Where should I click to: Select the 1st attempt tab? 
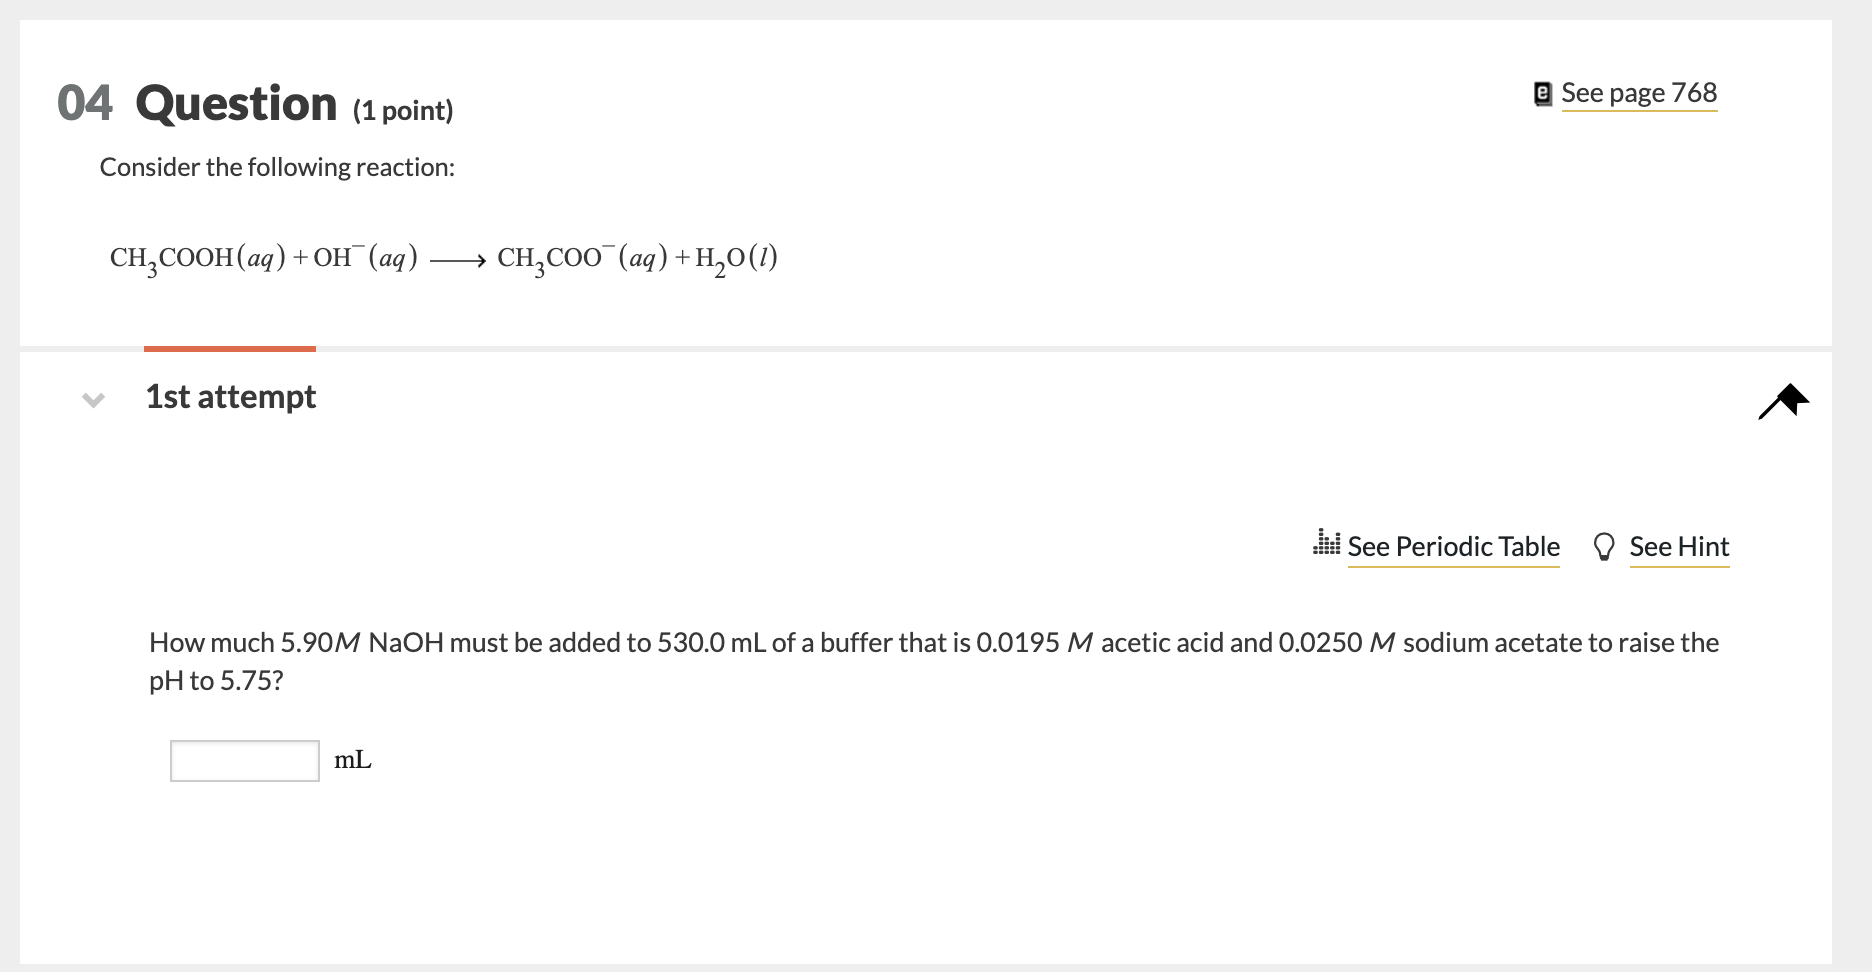point(230,397)
